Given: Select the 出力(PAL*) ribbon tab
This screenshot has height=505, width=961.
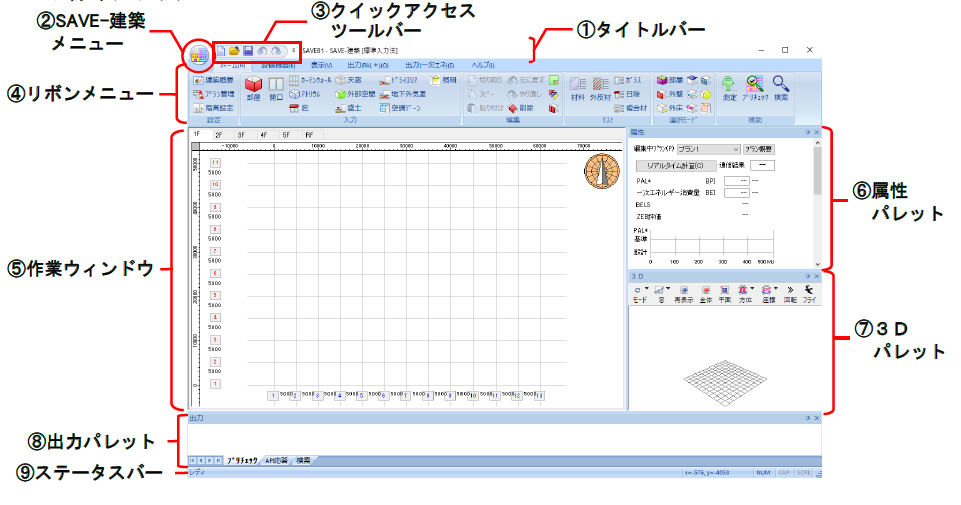Looking at the screenshot, I should click(368, 65).
